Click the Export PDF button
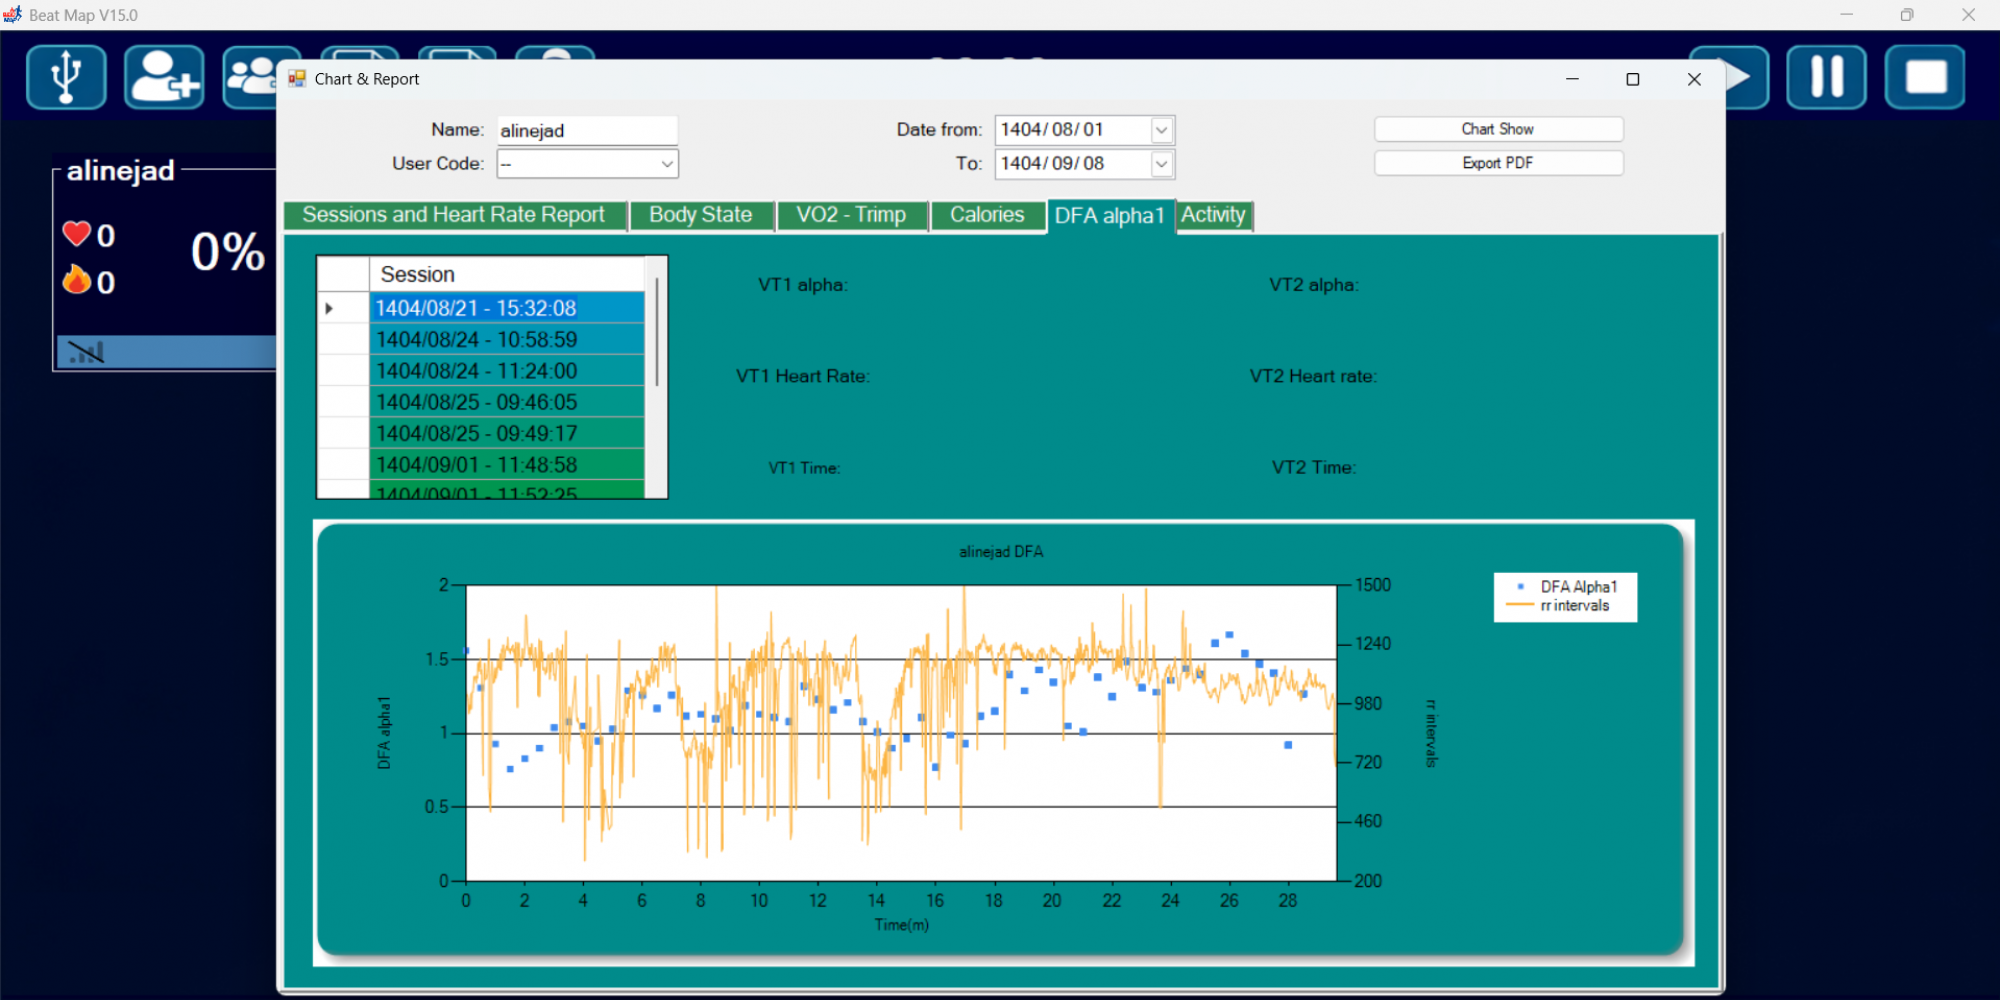Screen dimensions: 2000x1000 (1497, 163)
